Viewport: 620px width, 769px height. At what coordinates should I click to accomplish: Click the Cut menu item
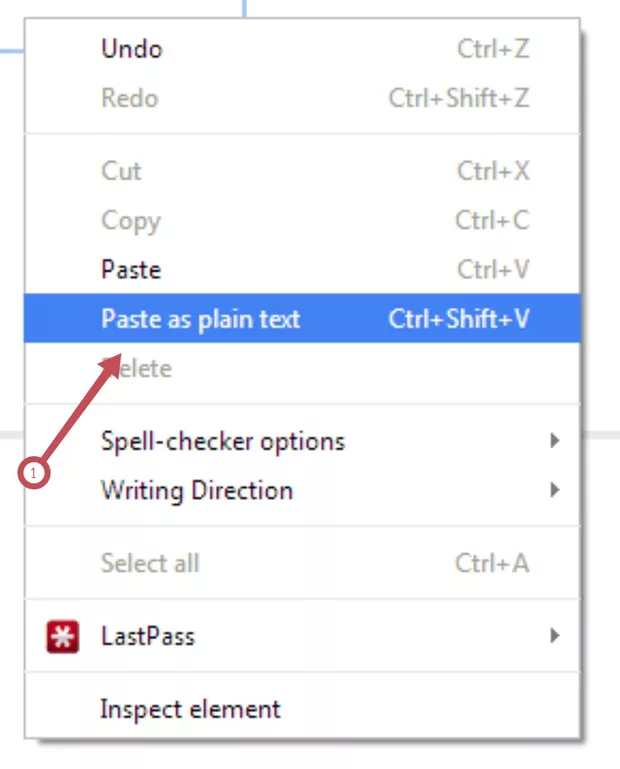coord(121,171)
